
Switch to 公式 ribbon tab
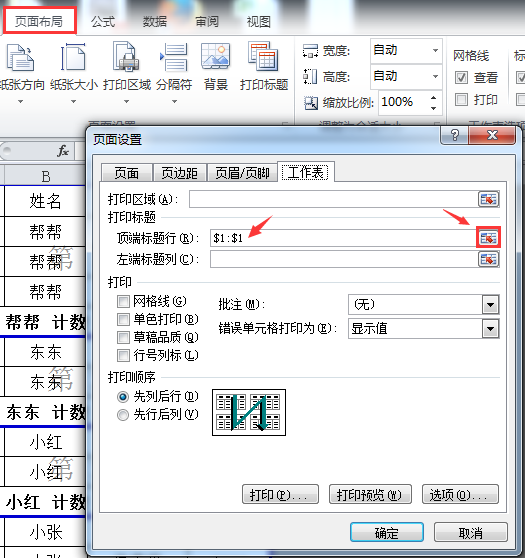[x=103, y=22]
